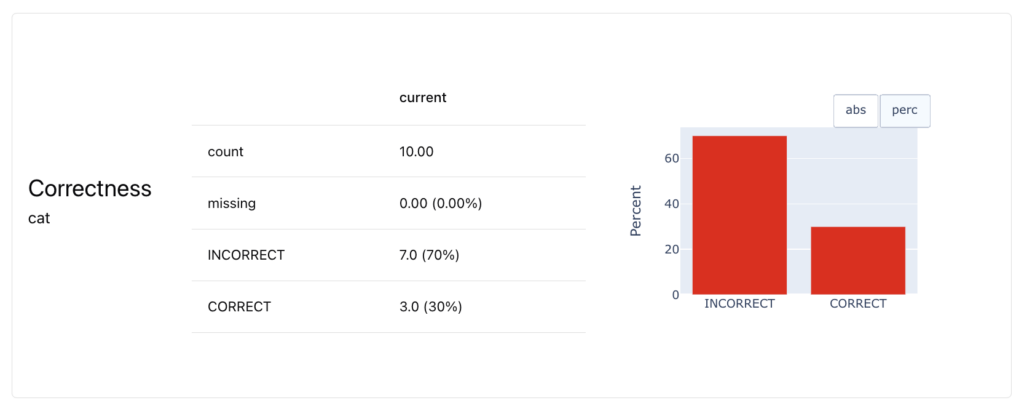This screenshot has width=1024, height=411.
Task: Switch chart to abs view
Action: pyautogui.click(x=856, y=111)
